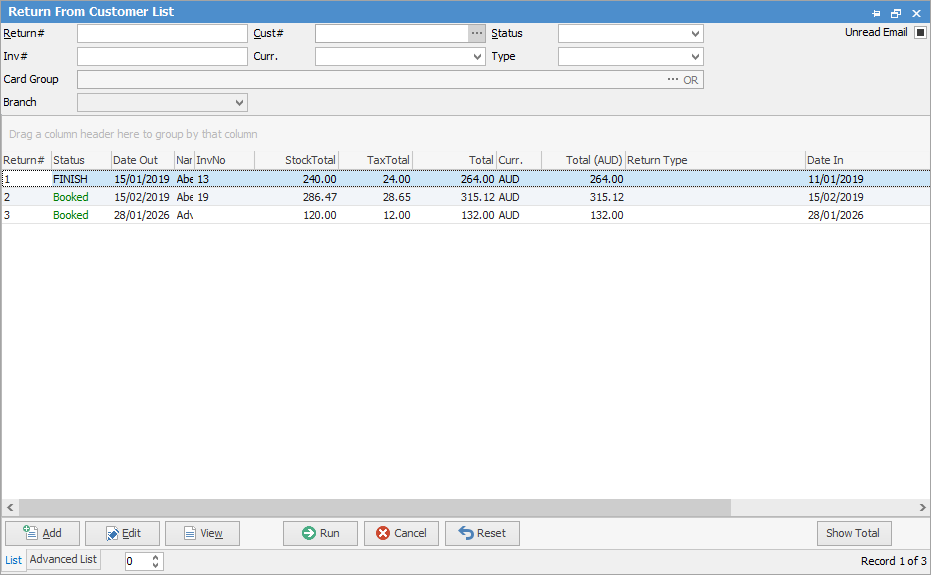Click the right arrow of horizontal scrollbar
This screenshot has width=931, height=575.
pyautogui.click(x=922, y=507)
